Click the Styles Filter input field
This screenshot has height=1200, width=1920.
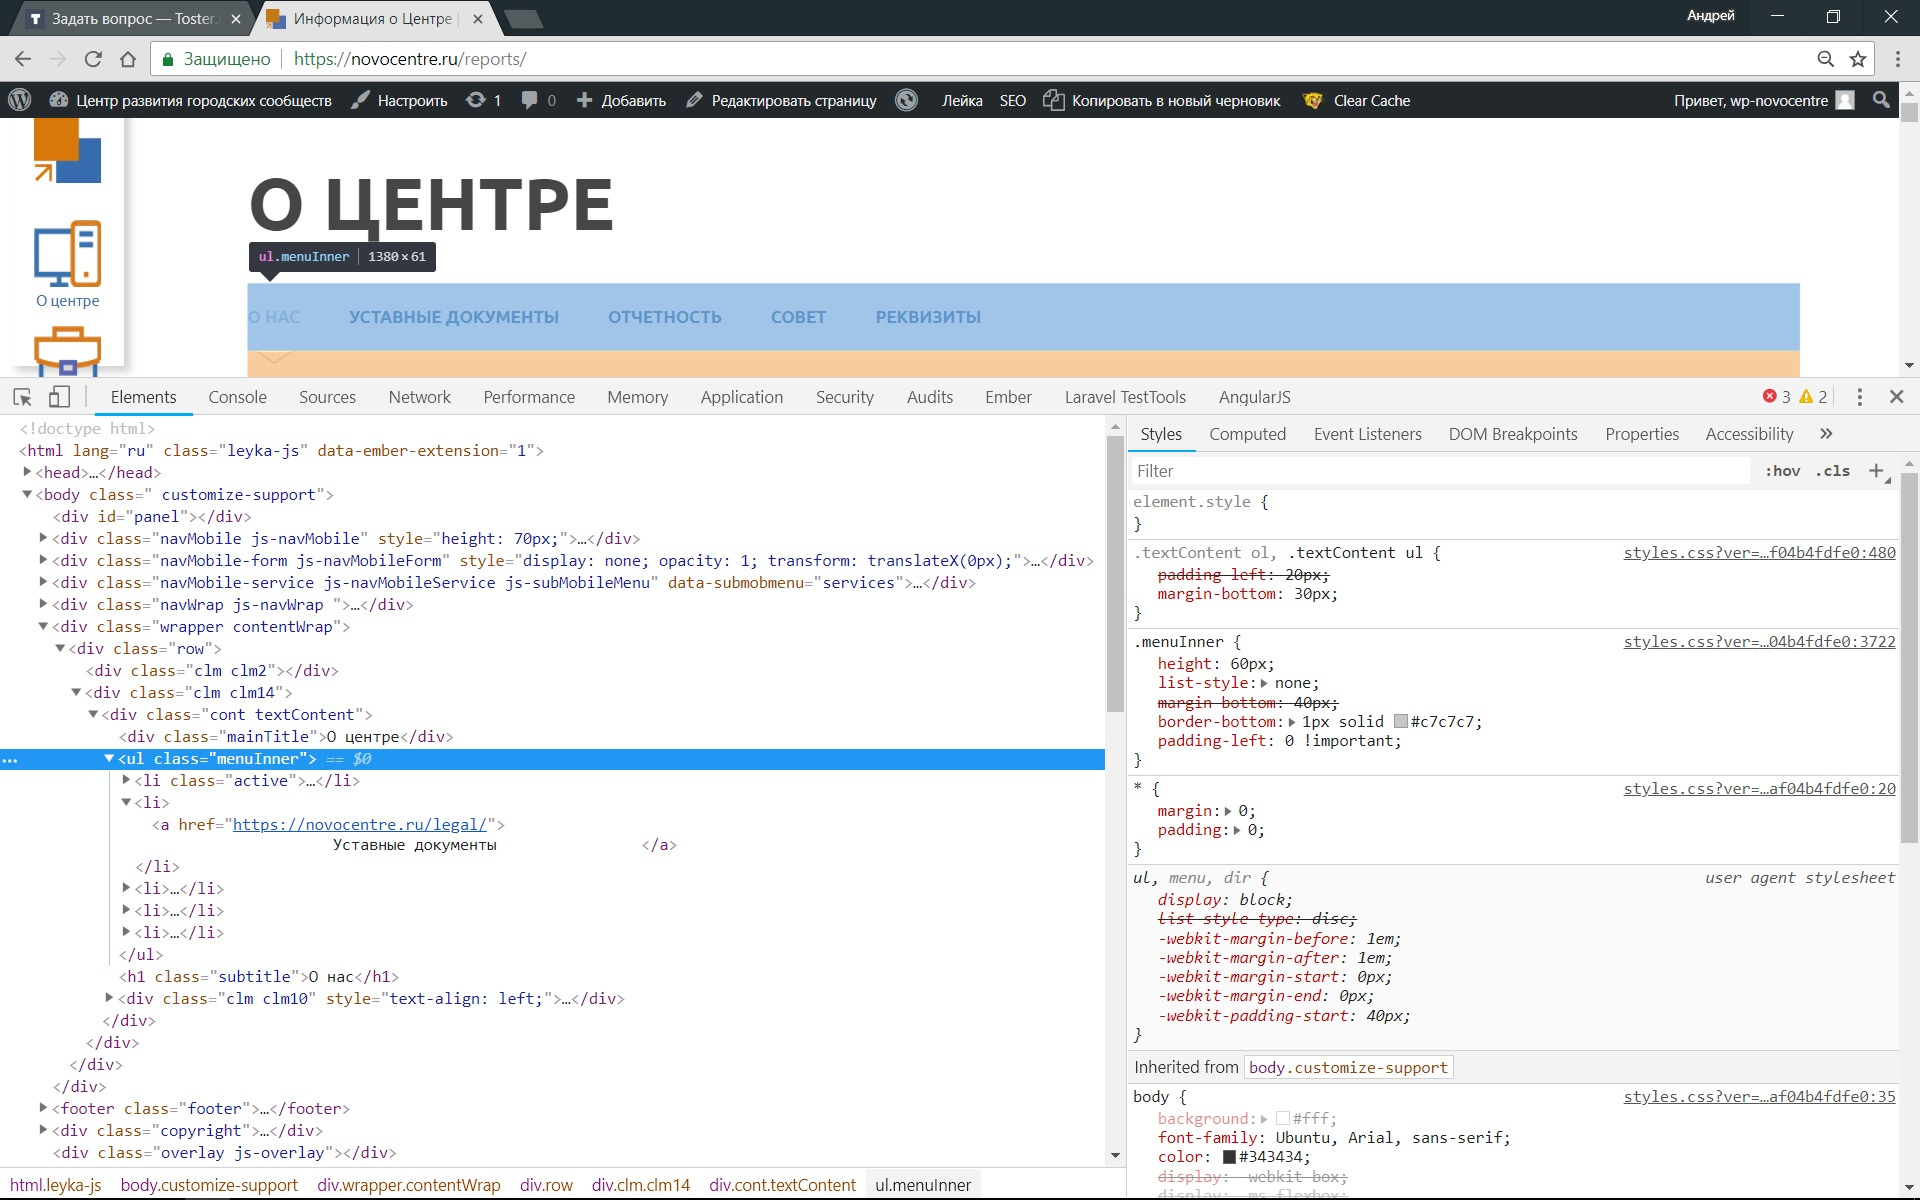1440,471
